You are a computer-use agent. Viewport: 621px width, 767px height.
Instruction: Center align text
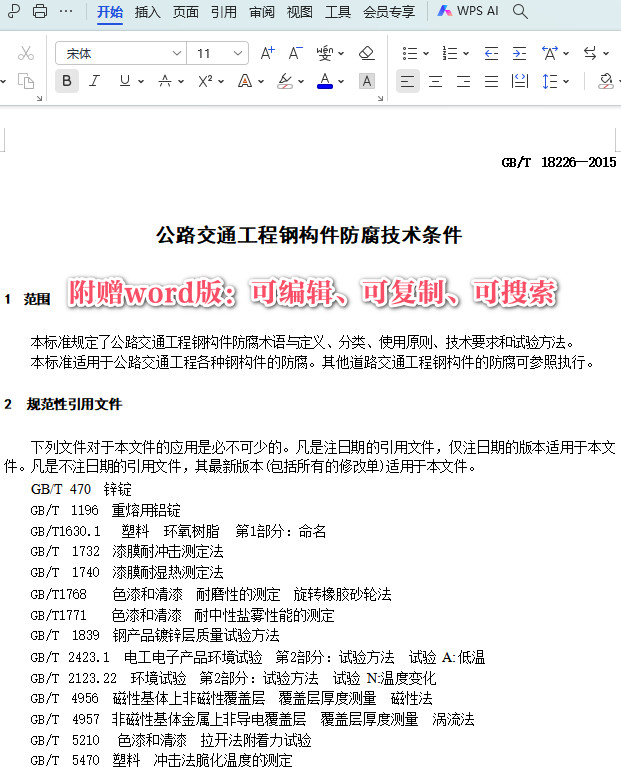[435, 81]
